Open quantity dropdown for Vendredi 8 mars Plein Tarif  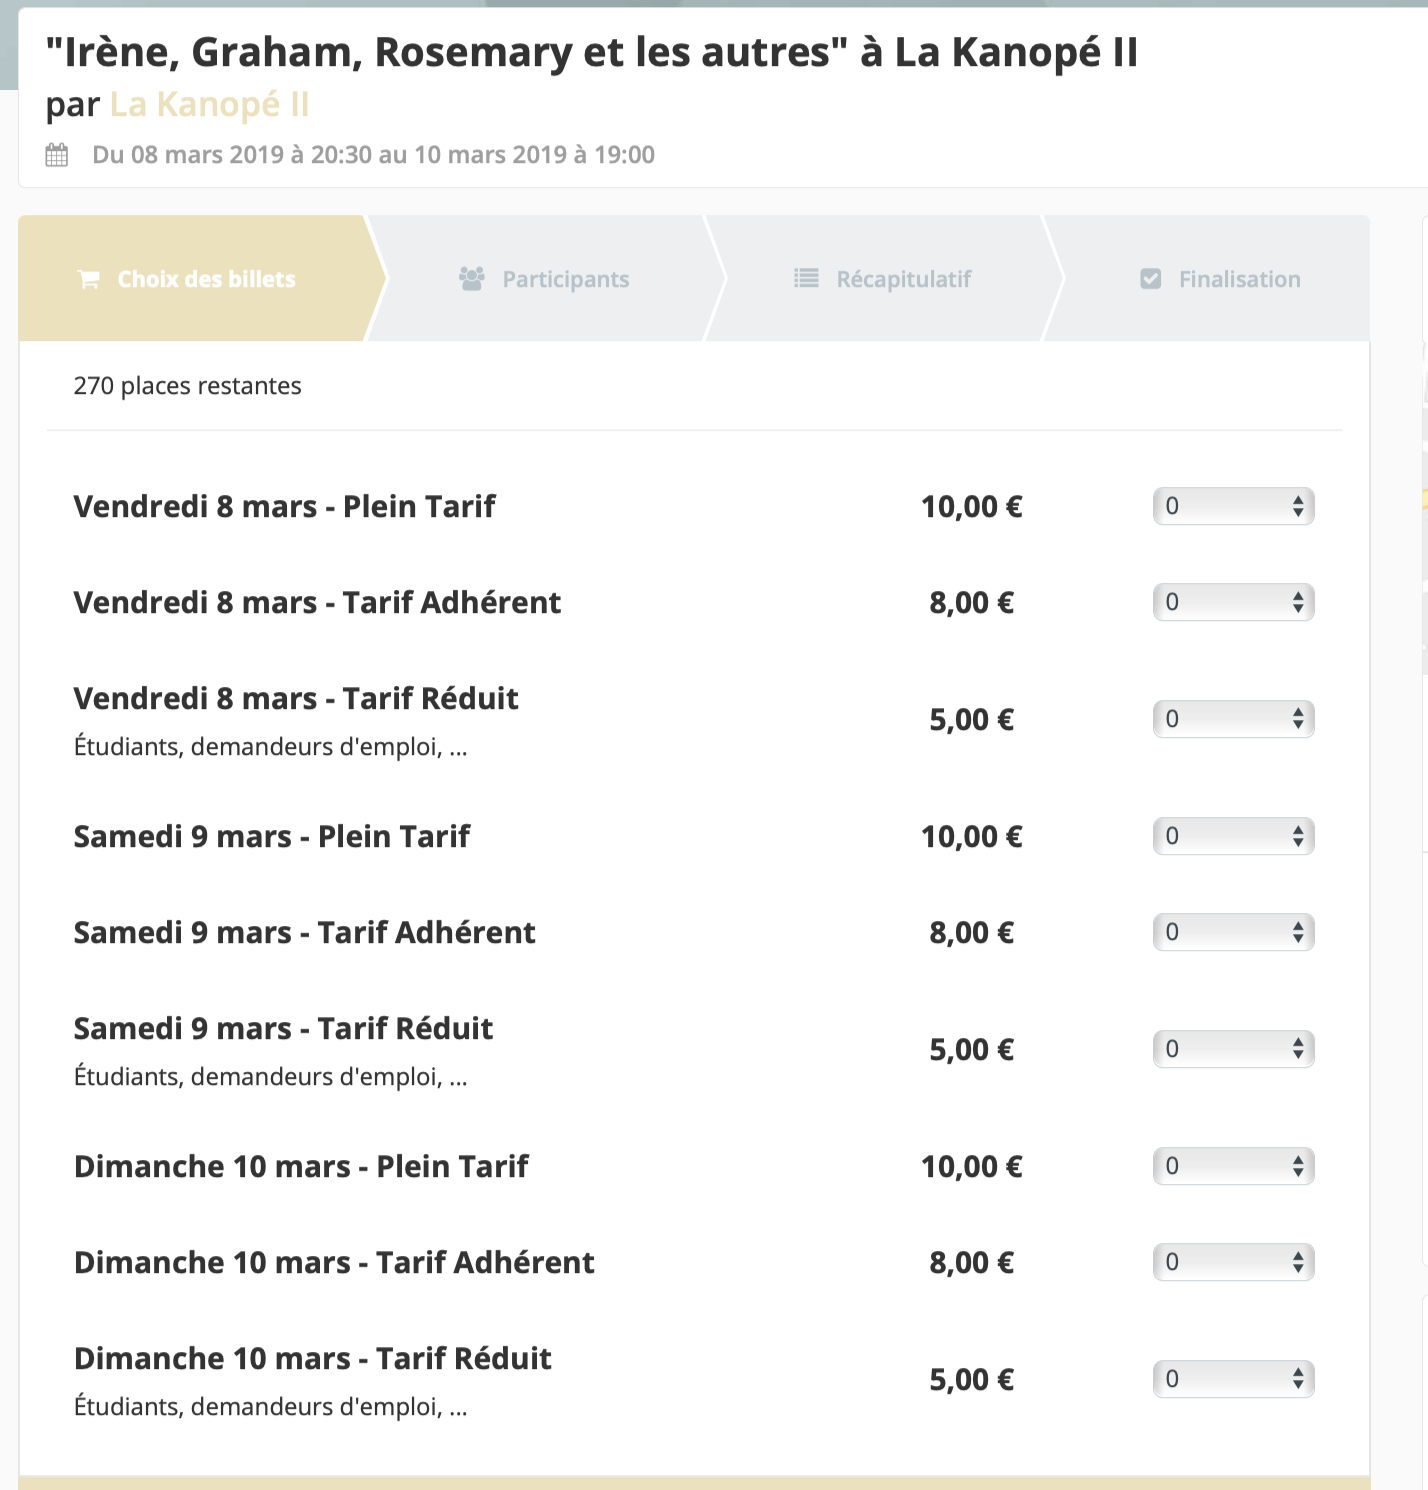pos(1233,506)
